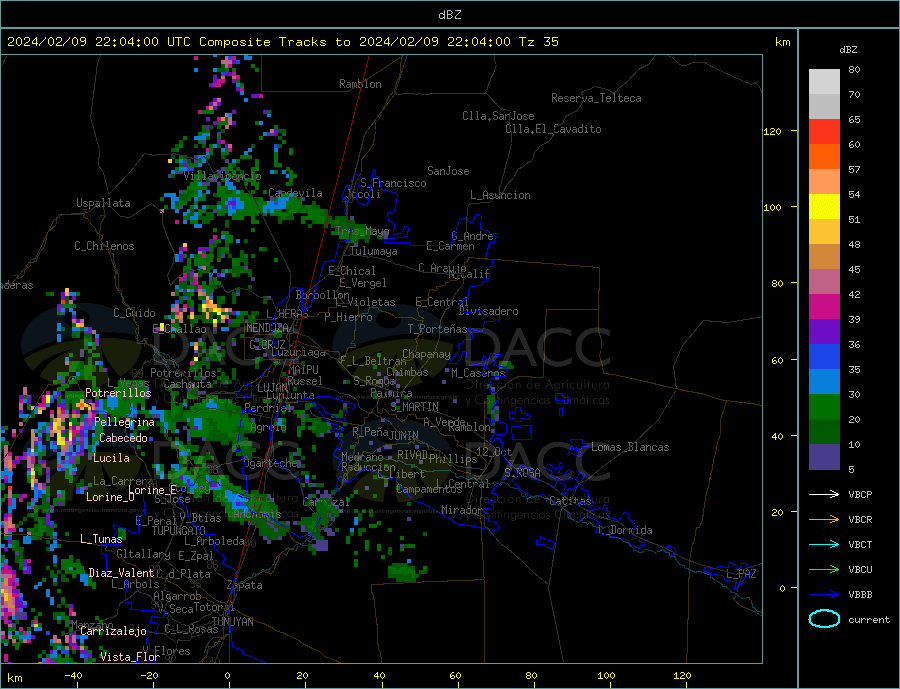The image size is (900, 689).
Task: Click the L_Asuncion place label
Action: click(500, 195)
